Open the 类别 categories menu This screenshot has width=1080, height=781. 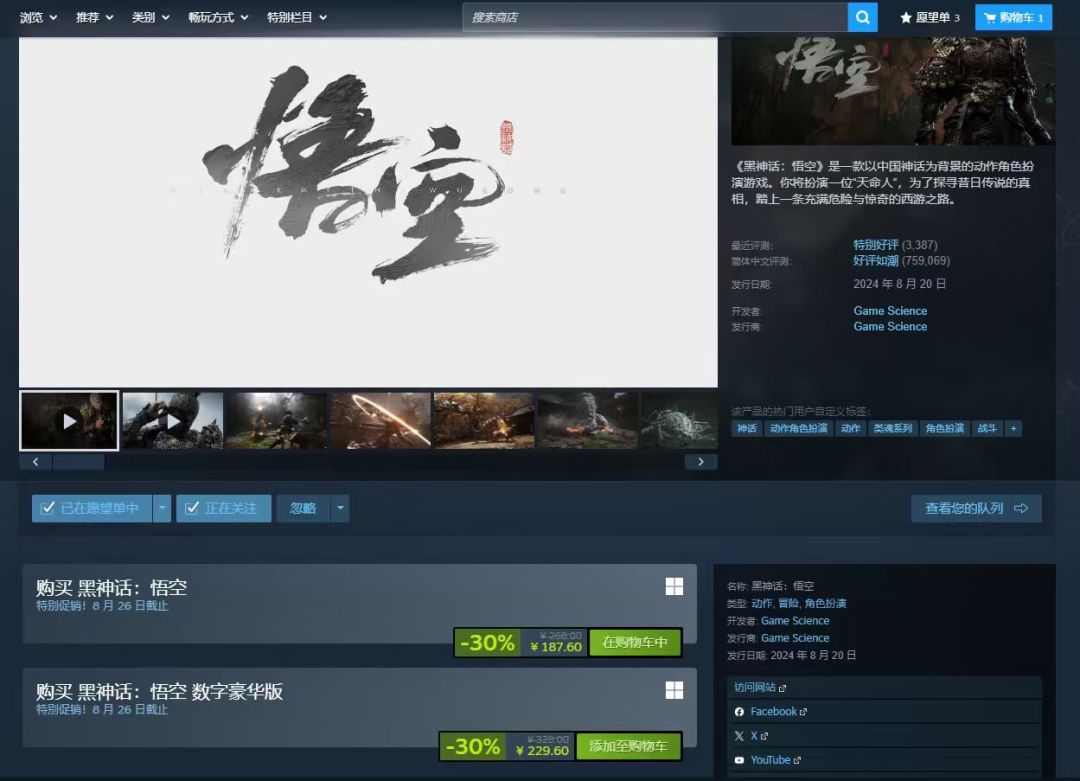point(150,17)
